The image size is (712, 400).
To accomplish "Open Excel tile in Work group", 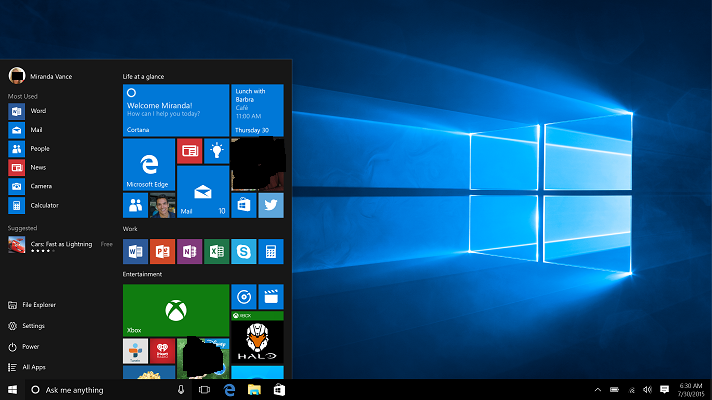I will tap(216, 251).
